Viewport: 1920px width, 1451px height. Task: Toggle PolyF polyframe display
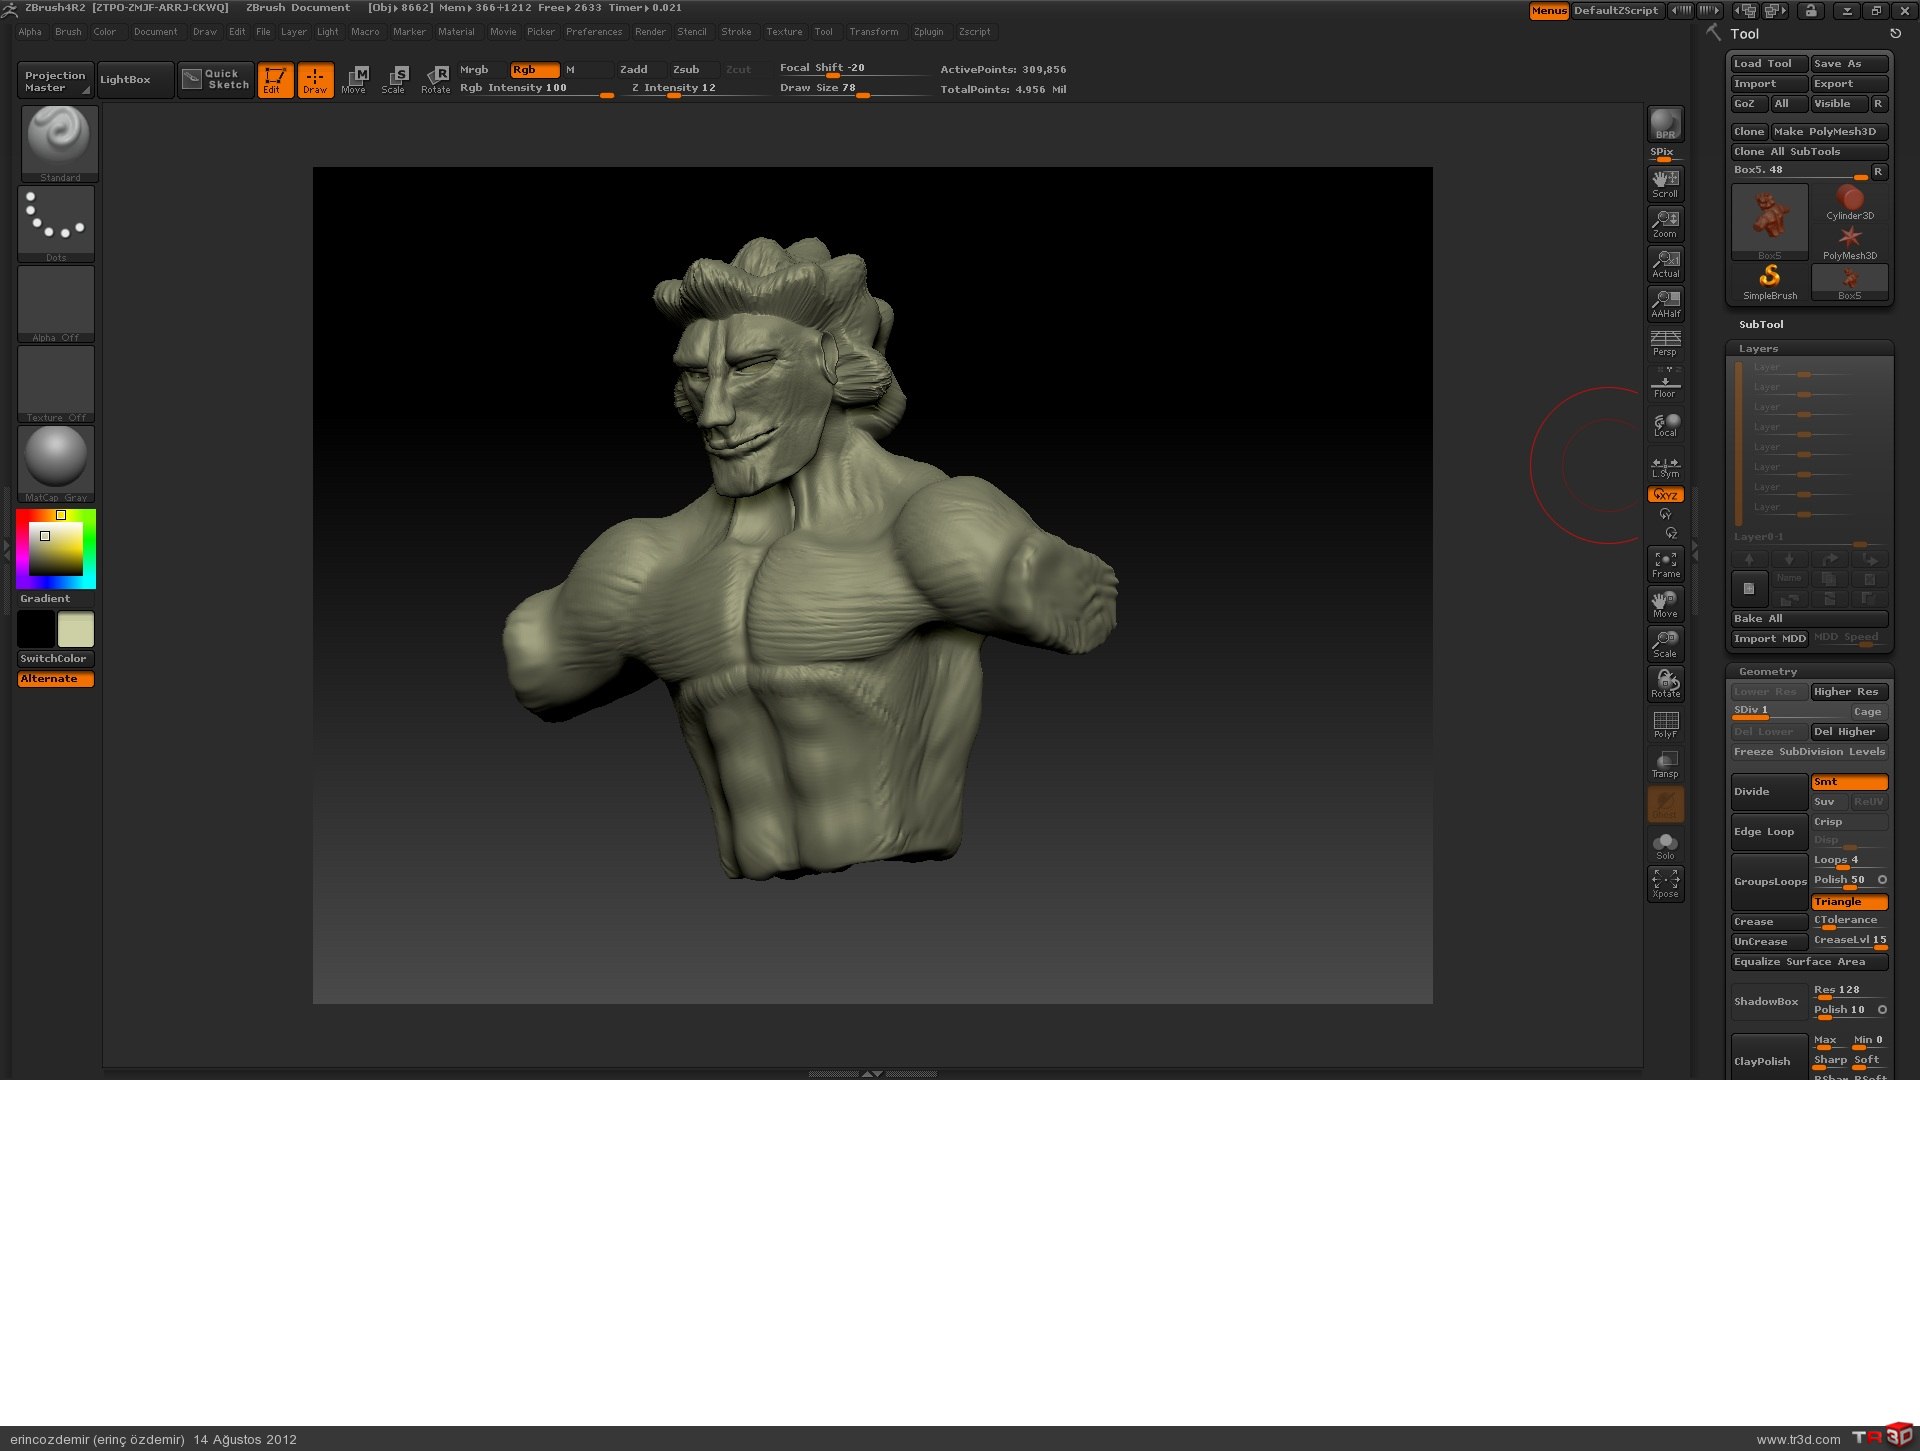point(1665,724)
